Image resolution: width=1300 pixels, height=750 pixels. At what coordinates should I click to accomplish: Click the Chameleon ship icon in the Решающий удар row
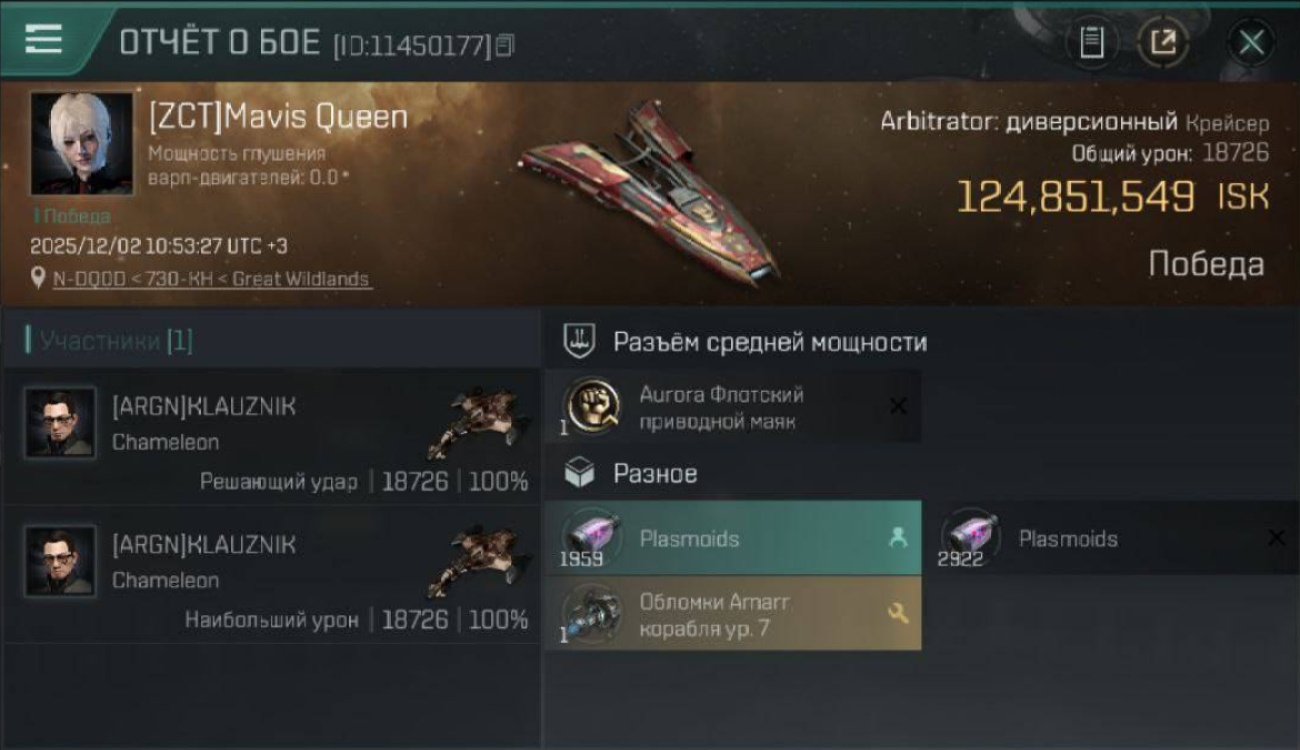point(477,423)
